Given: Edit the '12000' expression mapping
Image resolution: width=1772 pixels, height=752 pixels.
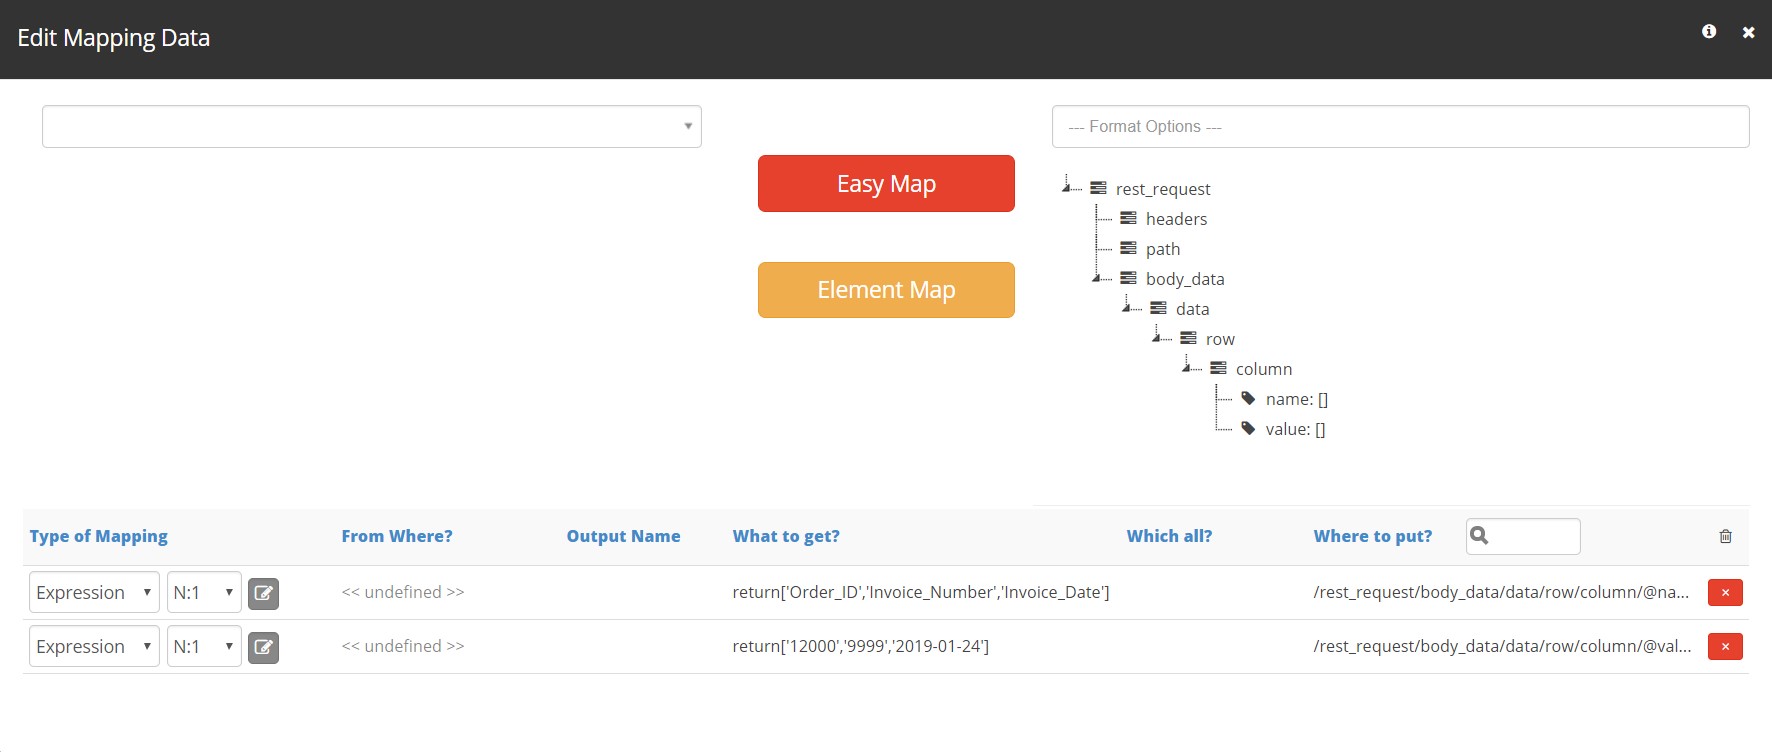Looking at the screenshot, I should [x=263, y=647].
